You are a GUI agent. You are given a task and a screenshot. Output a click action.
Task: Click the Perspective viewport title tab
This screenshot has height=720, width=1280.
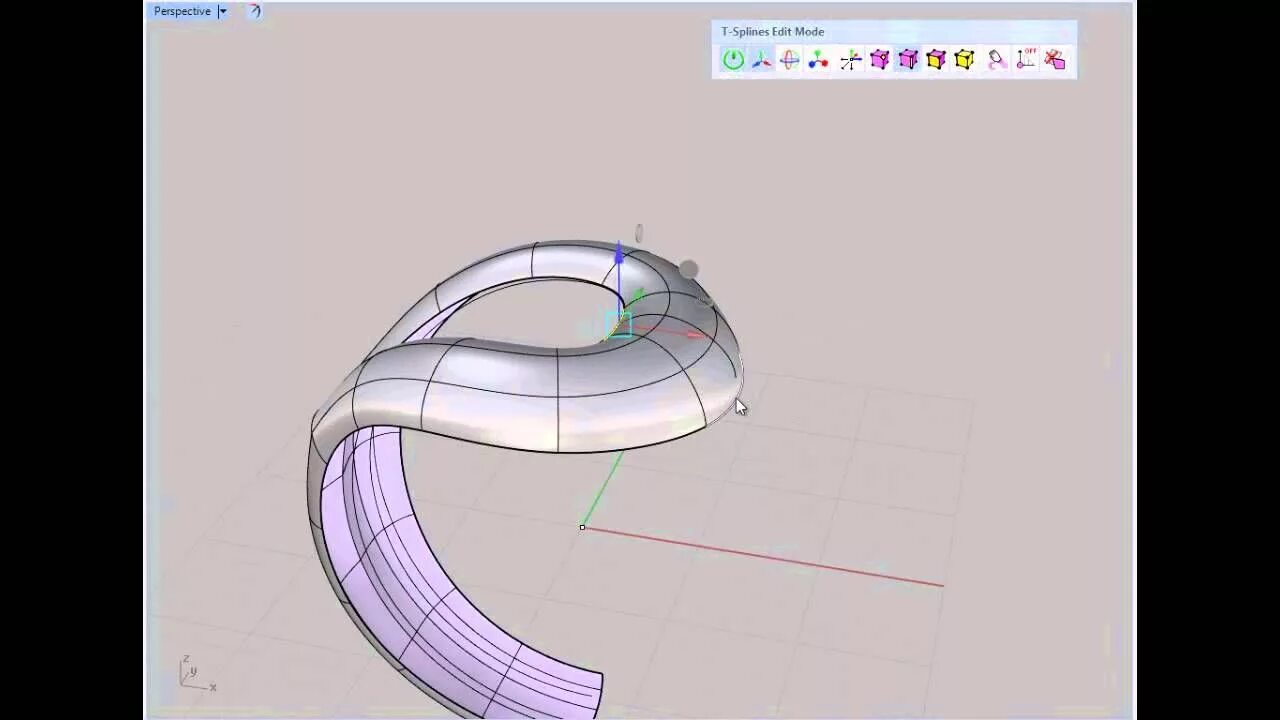click(x=182, y=12)
